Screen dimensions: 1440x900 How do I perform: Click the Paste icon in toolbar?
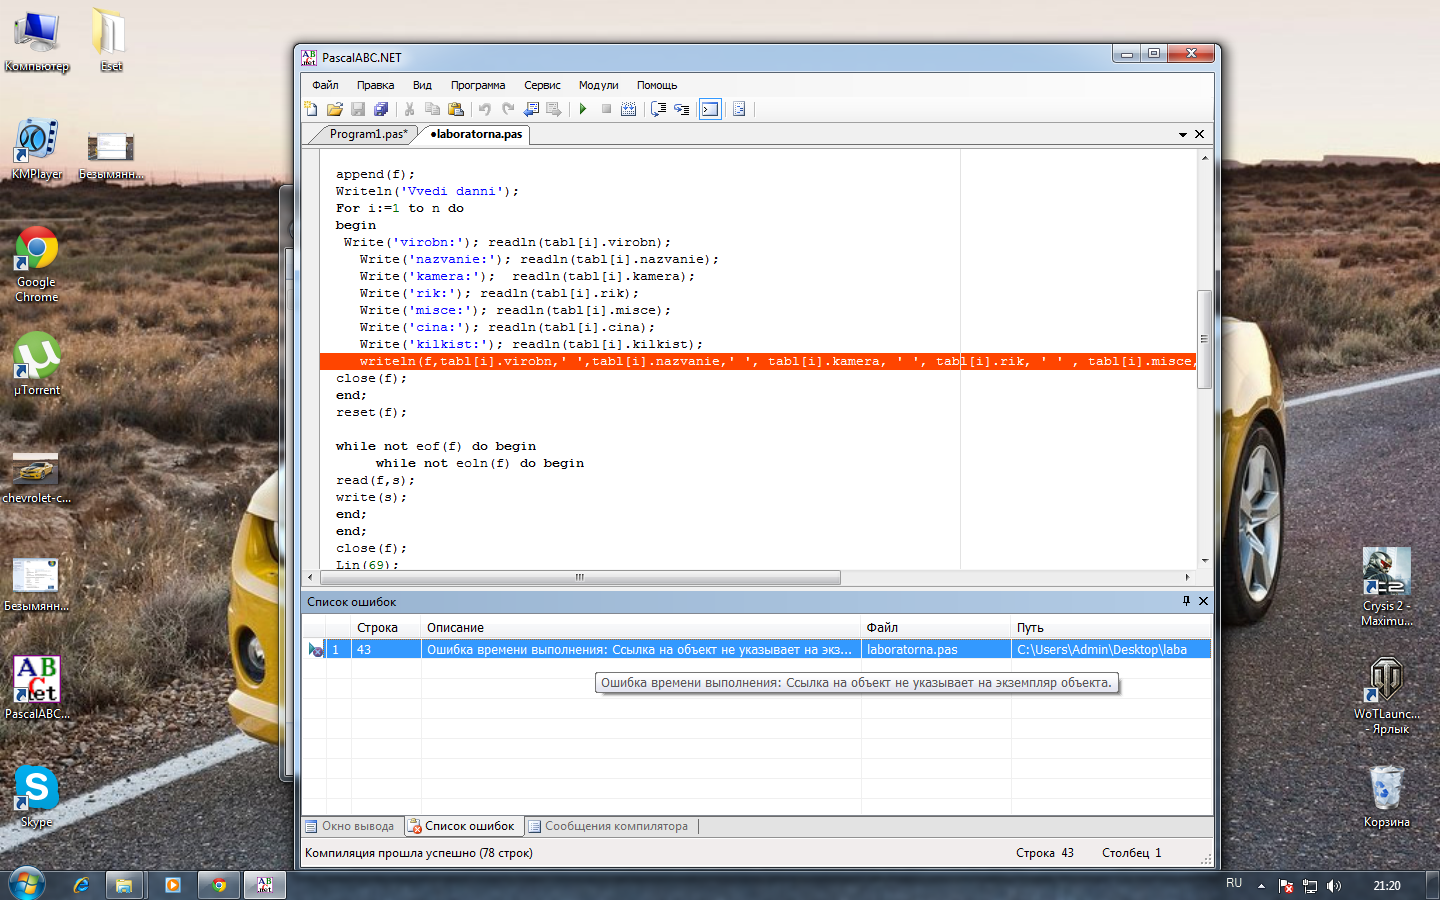[x=456, y=109]
